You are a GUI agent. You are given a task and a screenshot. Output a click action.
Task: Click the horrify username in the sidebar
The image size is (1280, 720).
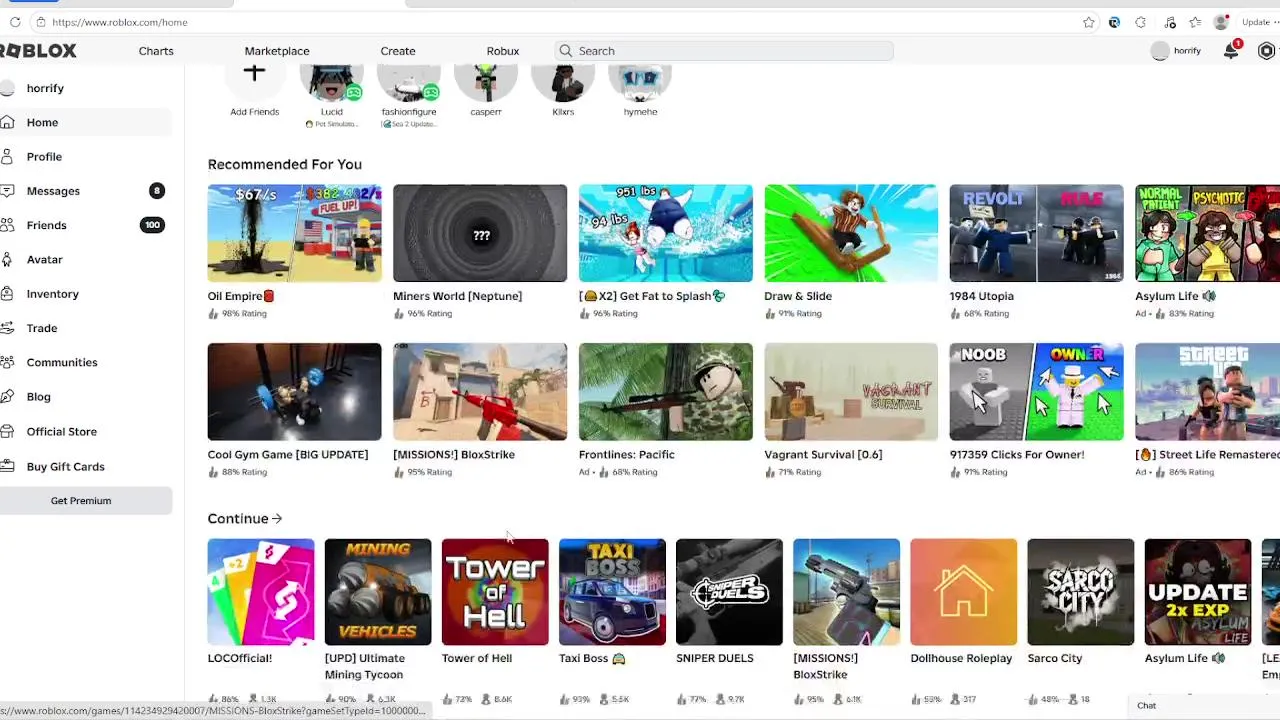pyautogui.click(x=45, y=88)
